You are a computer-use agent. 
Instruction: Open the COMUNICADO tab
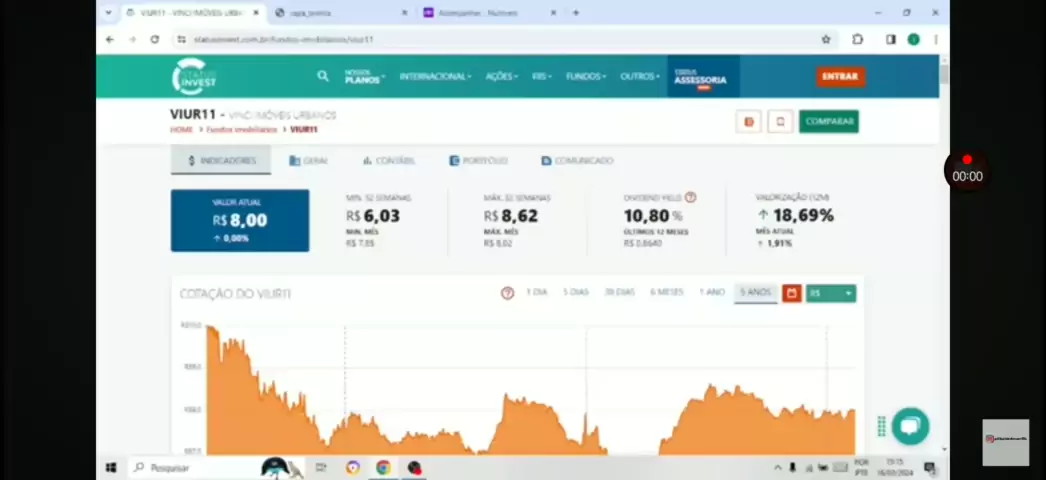point(577,161)
